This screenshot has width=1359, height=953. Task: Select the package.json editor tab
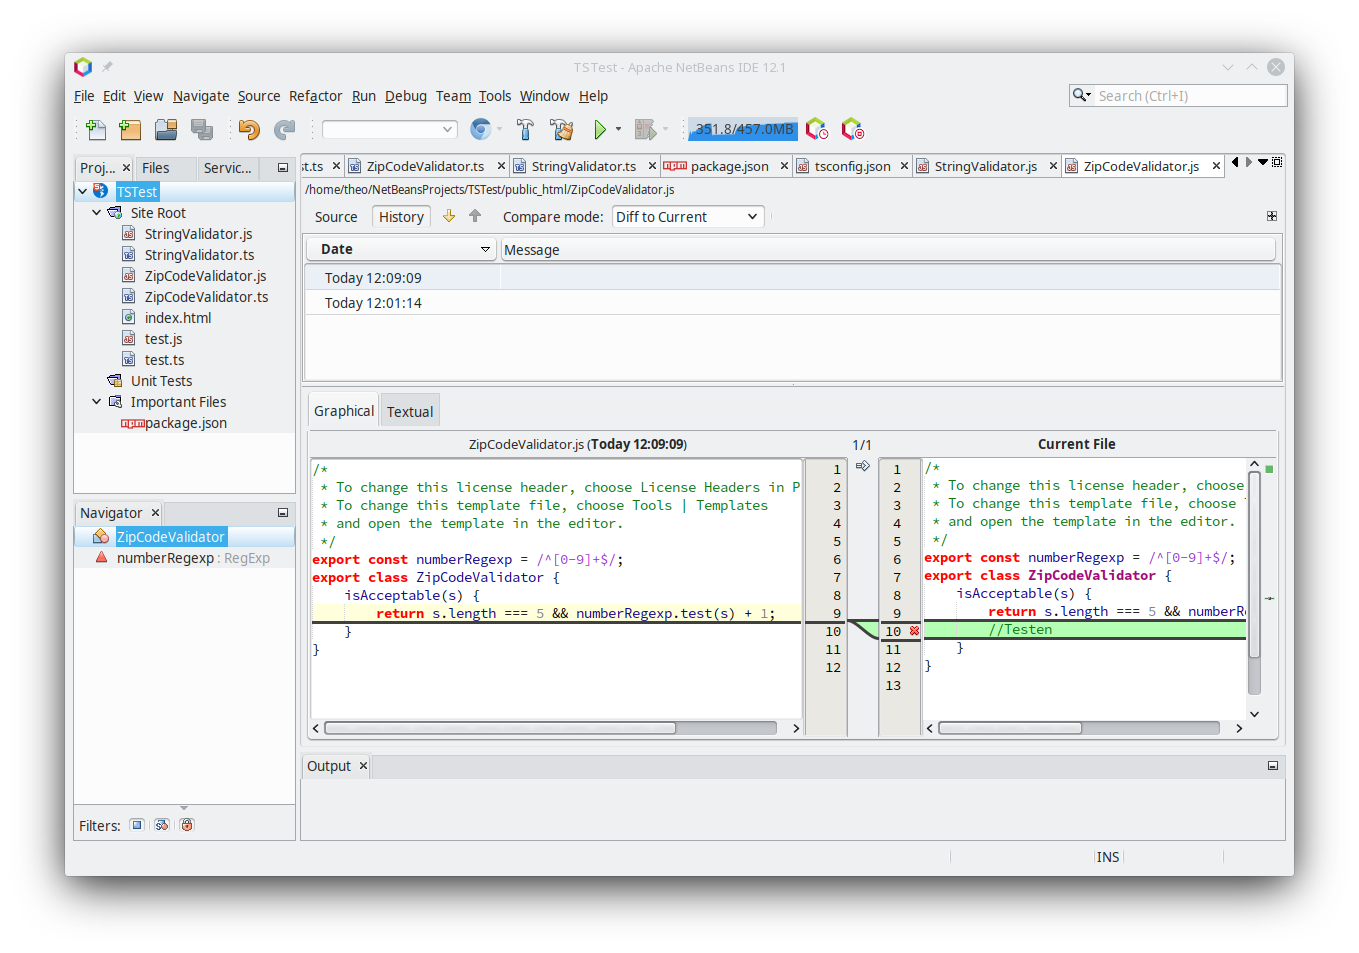(x=729, y=166)
